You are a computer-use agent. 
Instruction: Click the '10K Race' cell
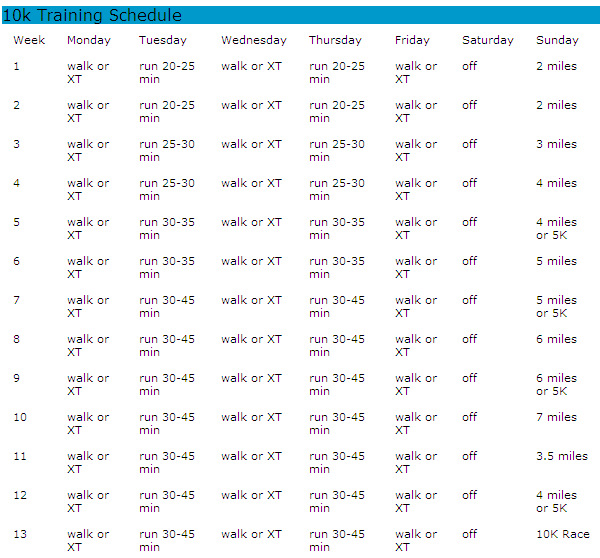[563, 535]
